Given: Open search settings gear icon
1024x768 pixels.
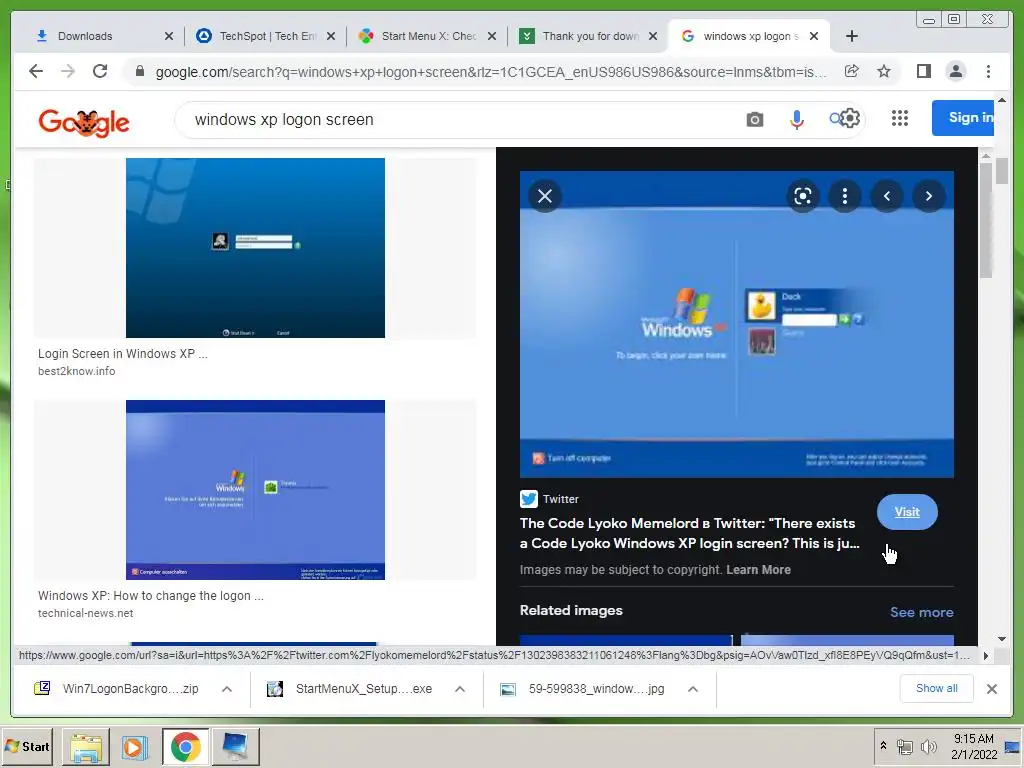Looking at the screenshot, I should click(849, 118).
